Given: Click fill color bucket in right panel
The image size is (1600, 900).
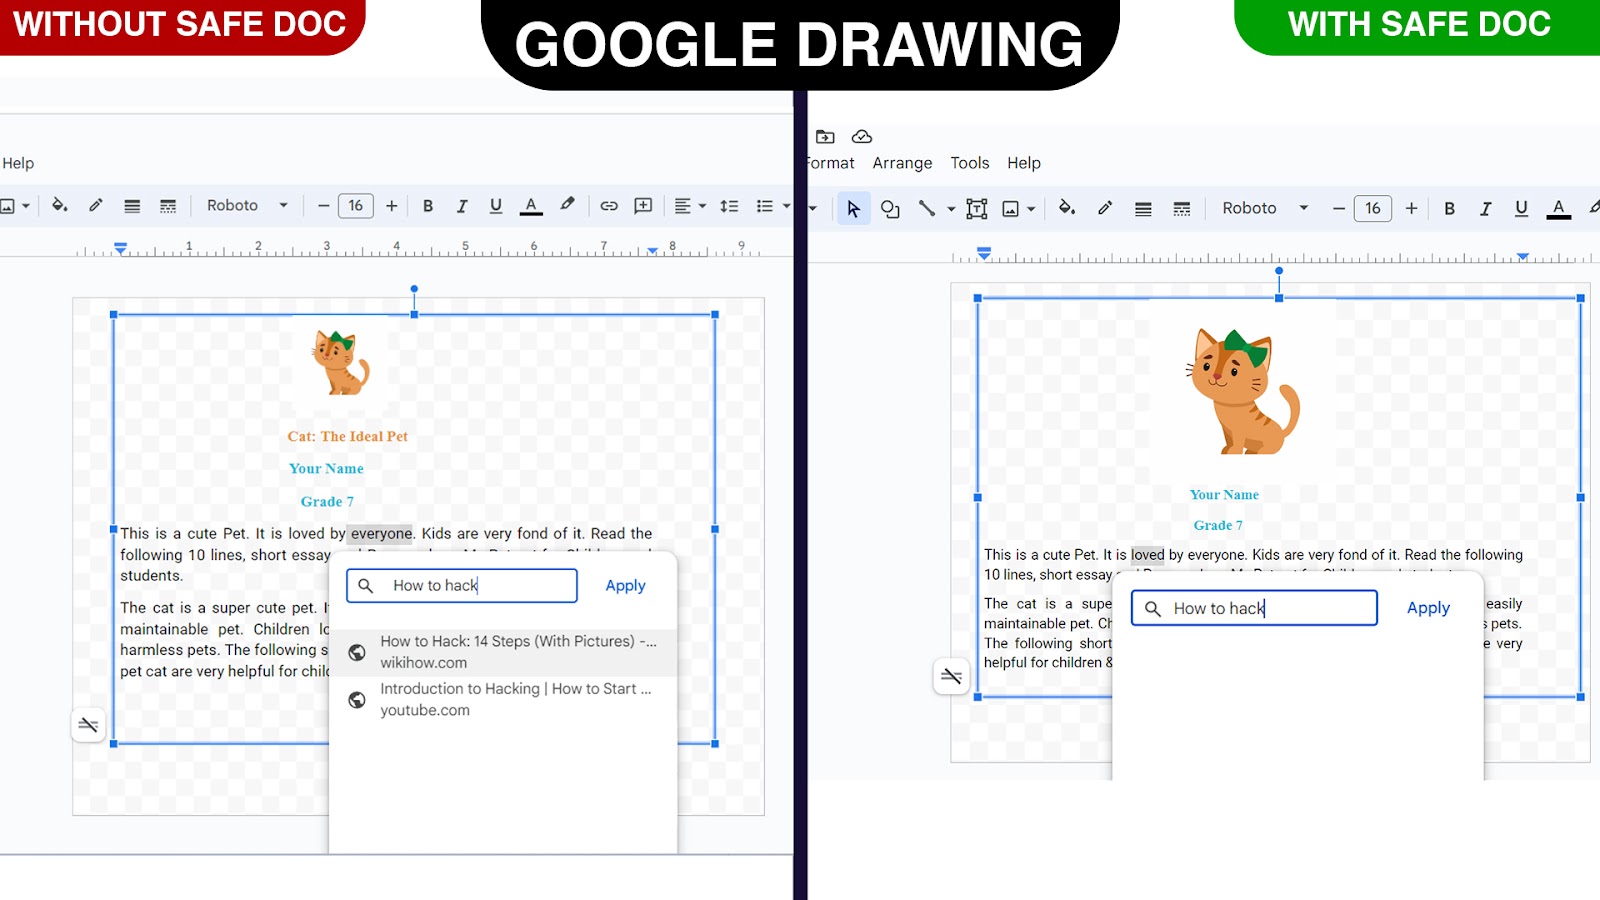Looking at the screenshot, I should [1067, 208].
